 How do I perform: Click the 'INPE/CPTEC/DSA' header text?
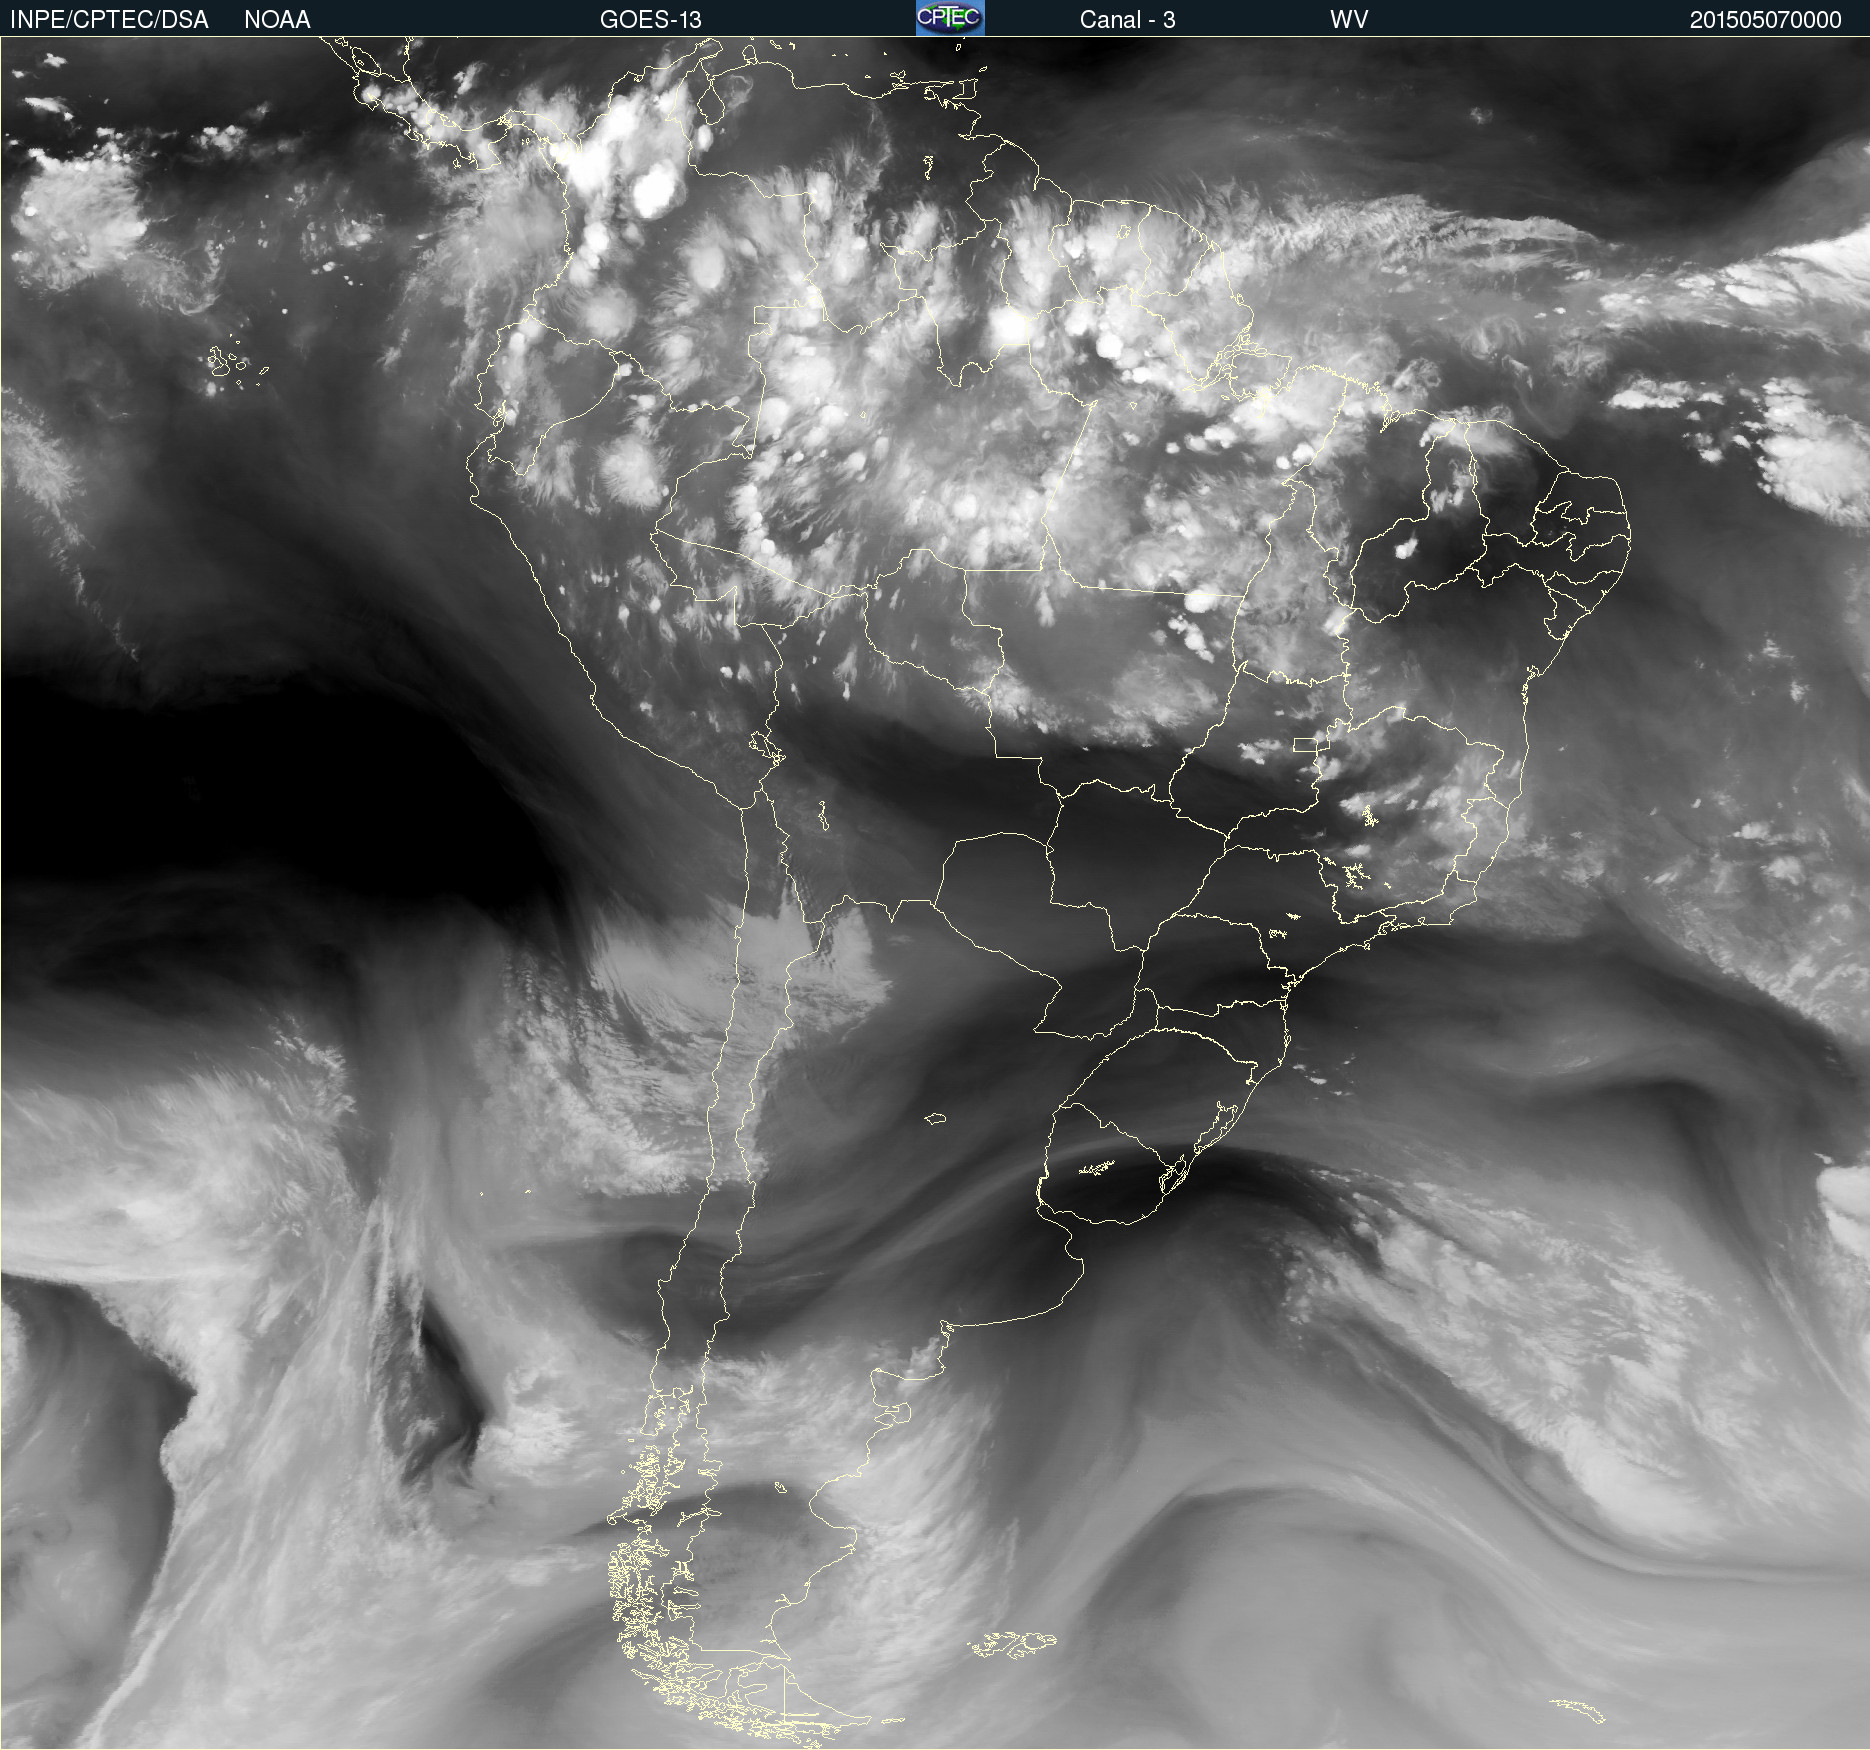pyautogui.click(x=109, y=20)
